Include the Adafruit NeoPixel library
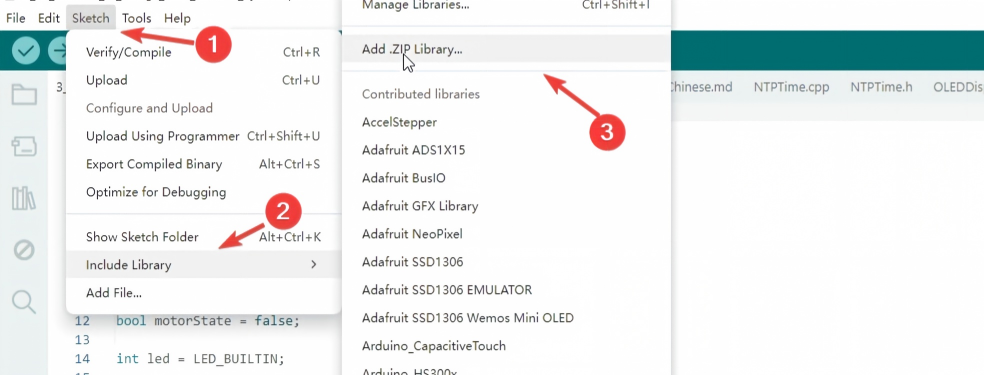This screenshot has height=375, width=984. coord(506,234)
